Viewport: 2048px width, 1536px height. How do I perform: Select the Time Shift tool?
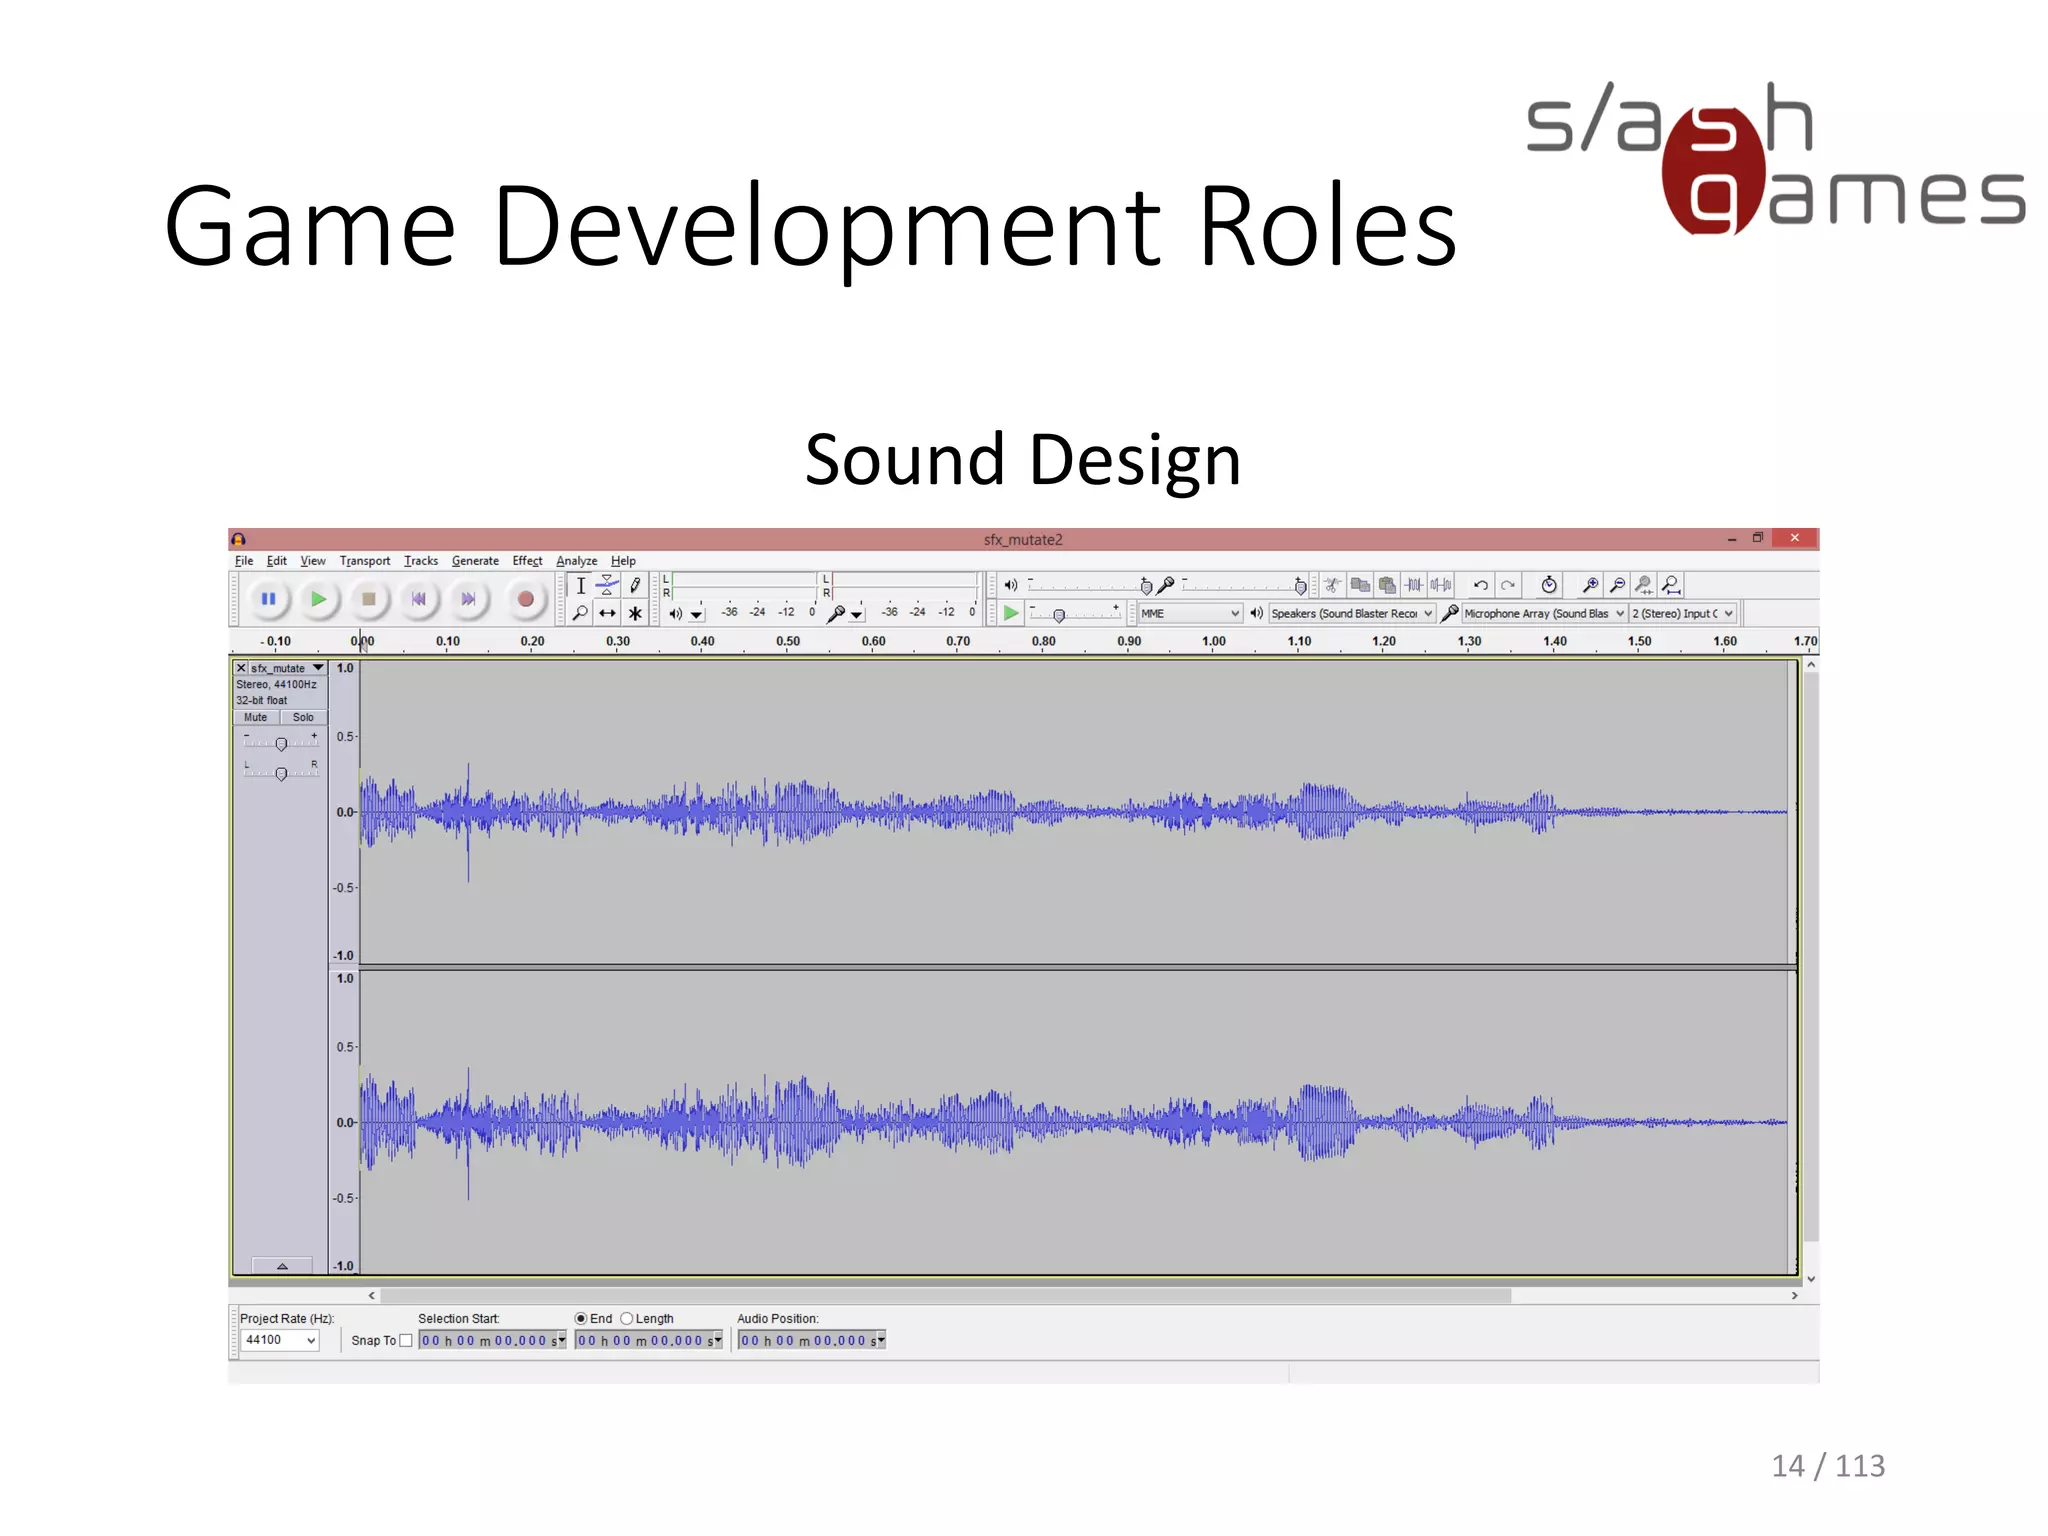click(607, 613)
